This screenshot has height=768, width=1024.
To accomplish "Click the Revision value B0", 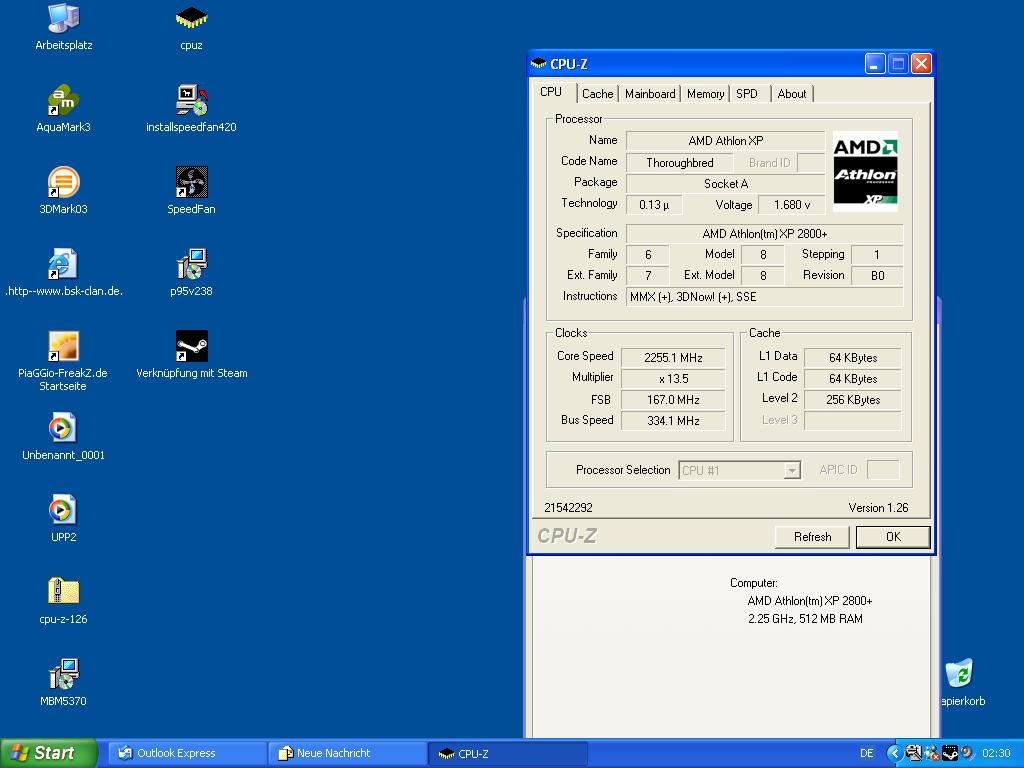I will 877,276.
